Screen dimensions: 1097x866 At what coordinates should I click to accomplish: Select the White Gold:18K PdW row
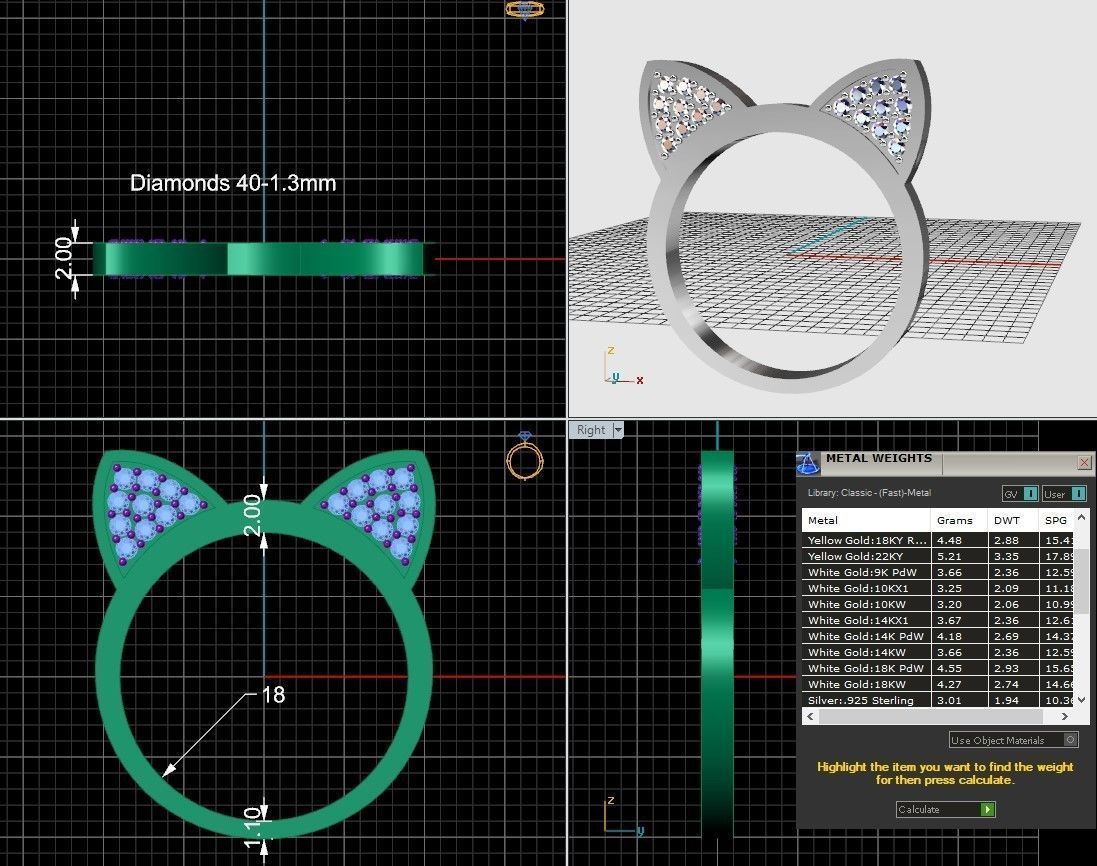937,668
